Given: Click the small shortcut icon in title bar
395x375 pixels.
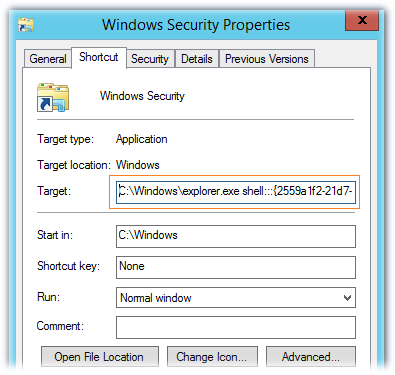Looking at the screenshot, I should click(x=26, y=25).
